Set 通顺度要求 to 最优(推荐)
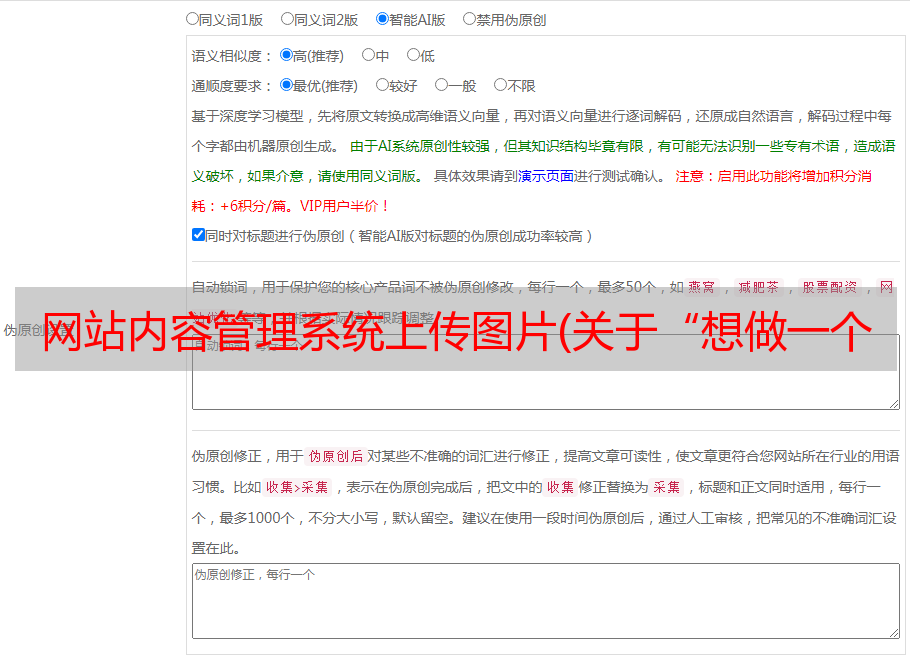Screen dimensions: 911x658 pyautogui.click(x=286, y=85)
